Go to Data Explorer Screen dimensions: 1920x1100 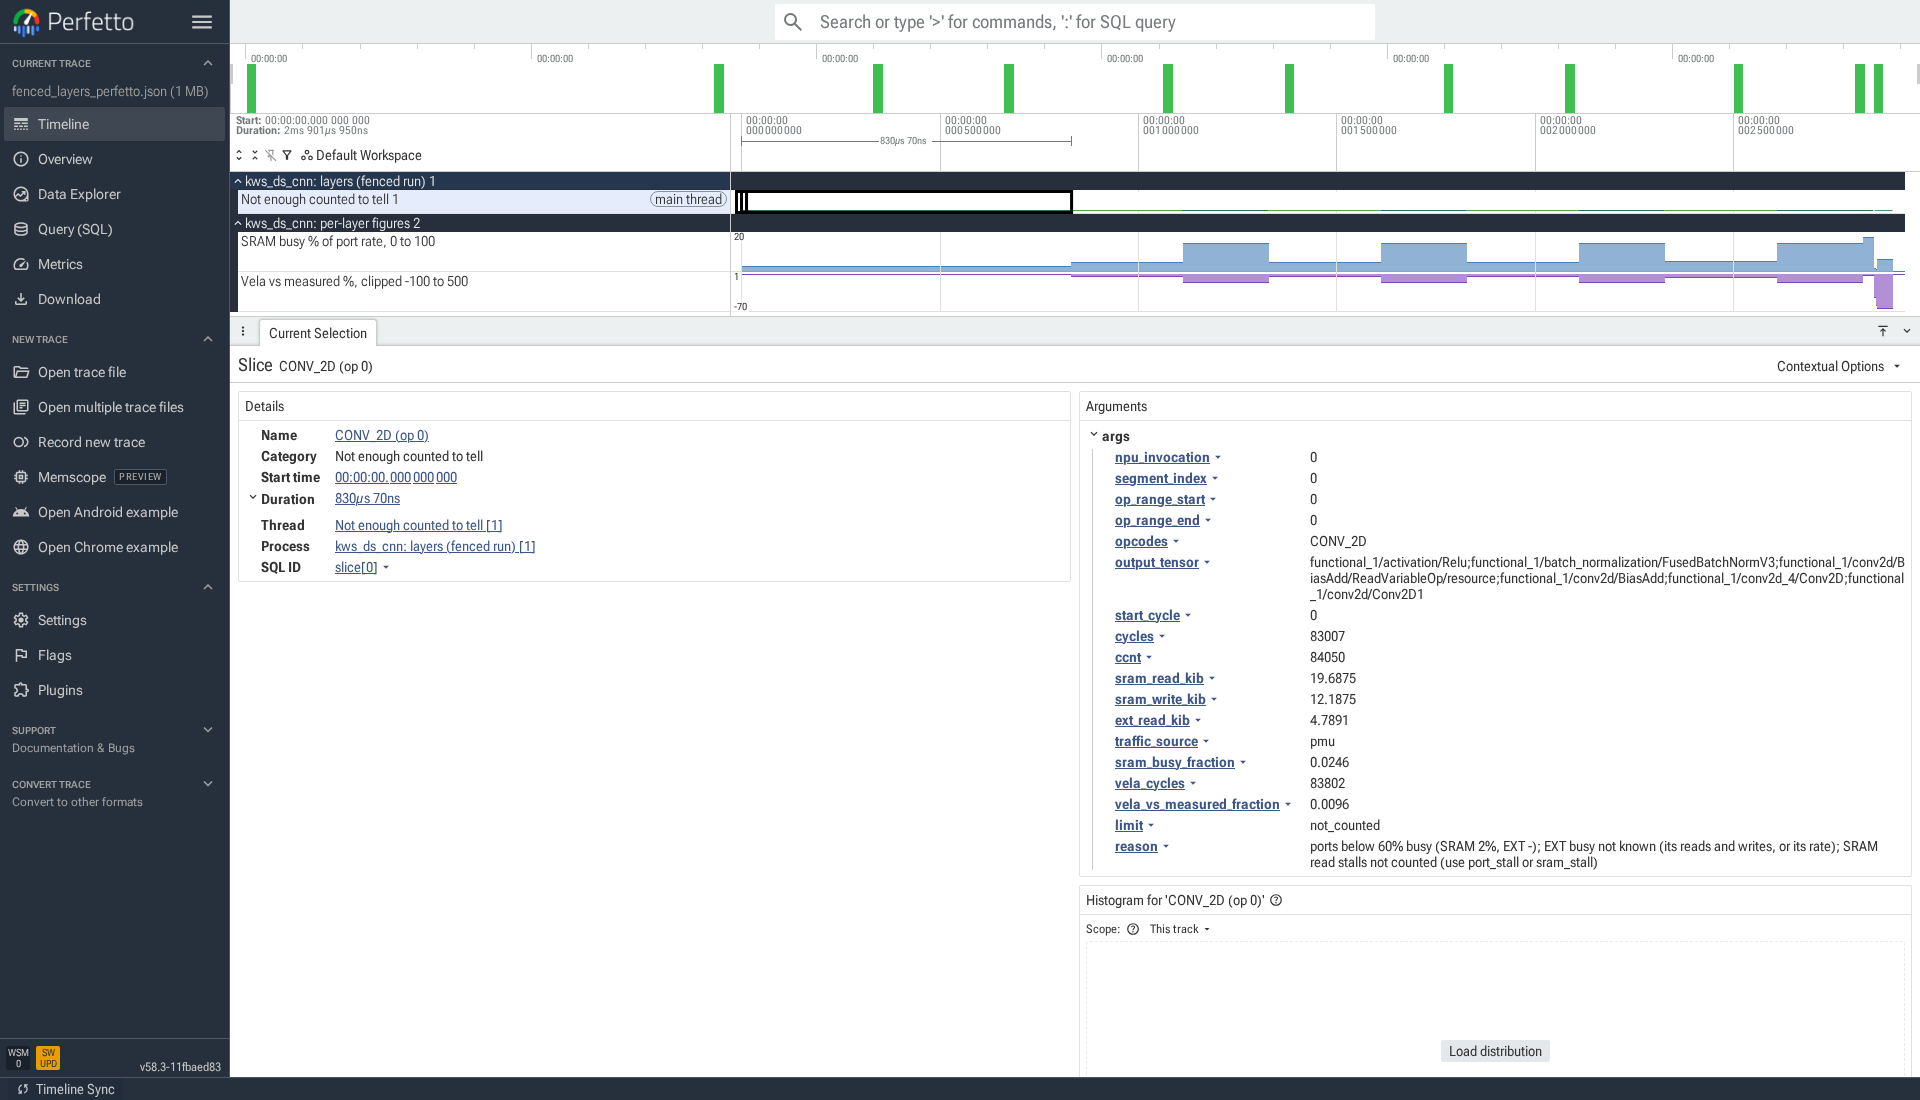click(x=114, y=194)
